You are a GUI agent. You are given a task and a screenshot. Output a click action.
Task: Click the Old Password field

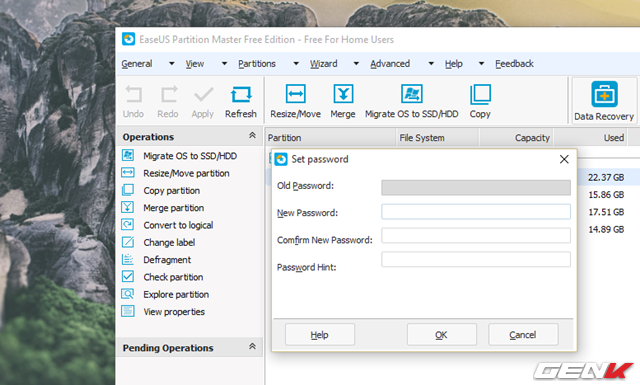coord(476,187)
